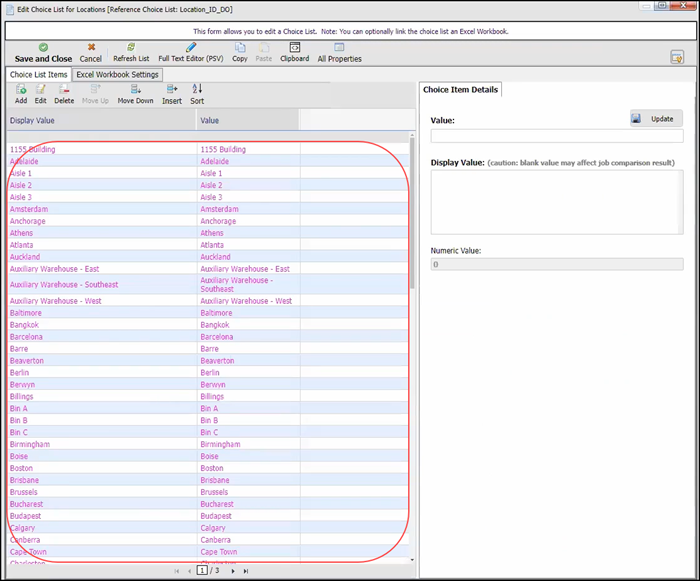Open the Clipboard tool

(x=294, y=47)
